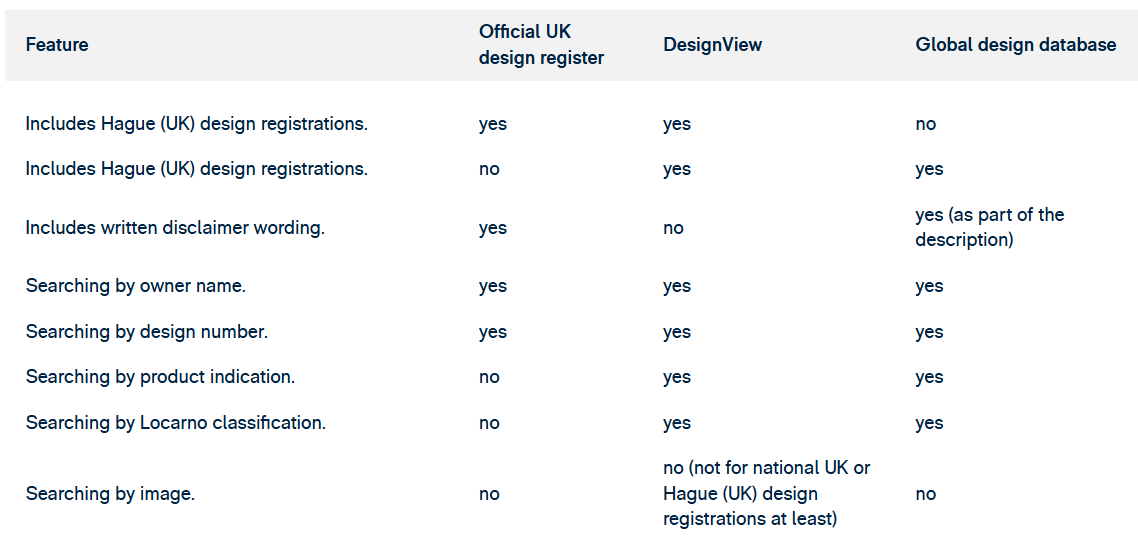Click Global design database "yes" for design number
The width and height of the screenshot is (1138, 540).
[929, 332]
